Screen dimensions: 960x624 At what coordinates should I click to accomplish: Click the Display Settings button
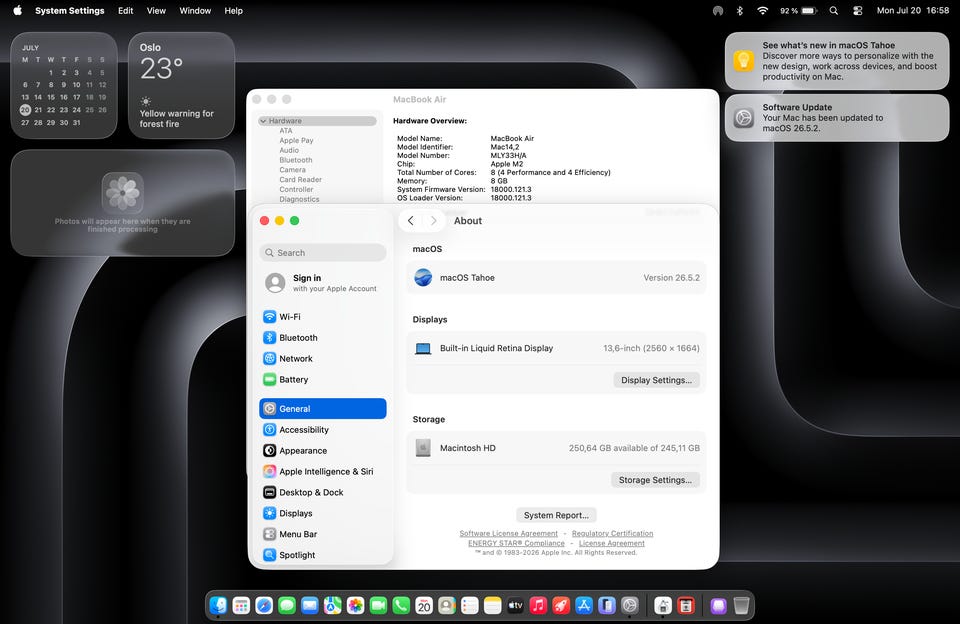(x=656, y=380)
